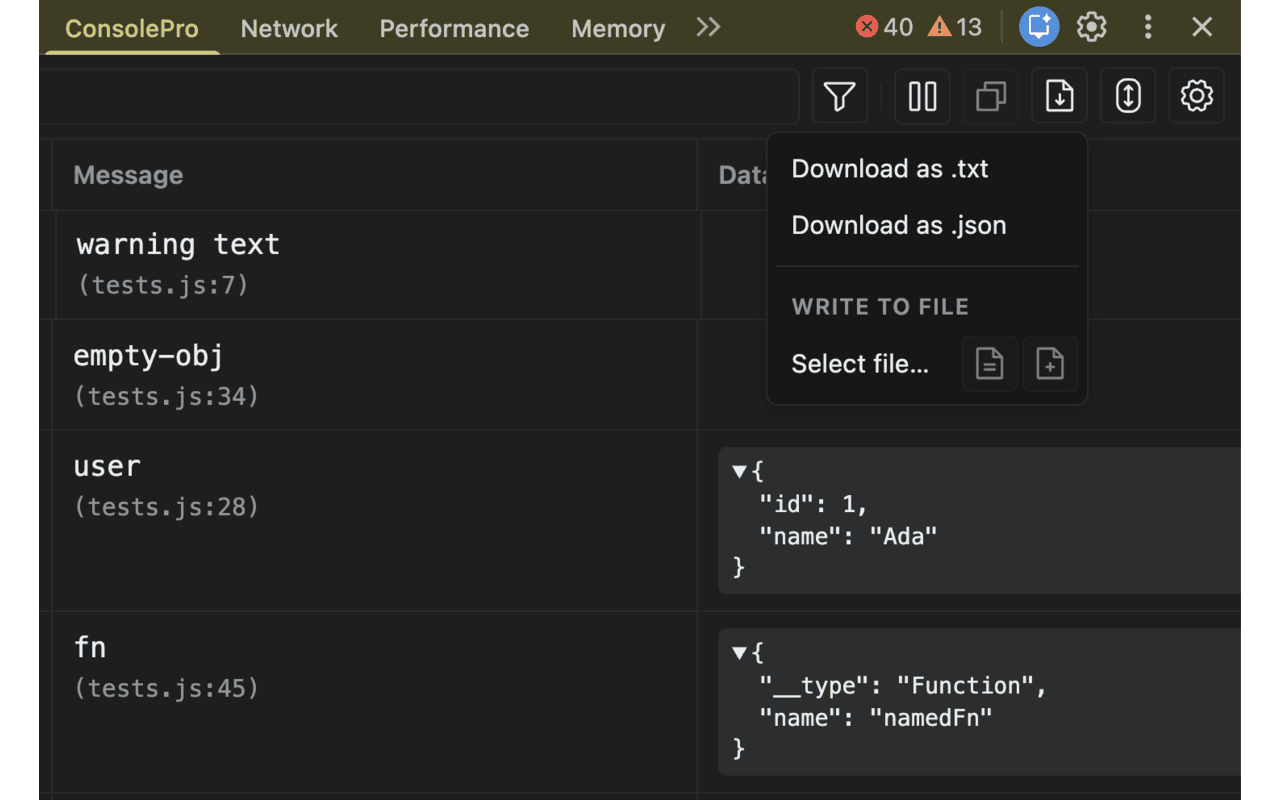Click source link tests.js:45
This screenshot has width=1280, height=800.
(x=167, y=688)
